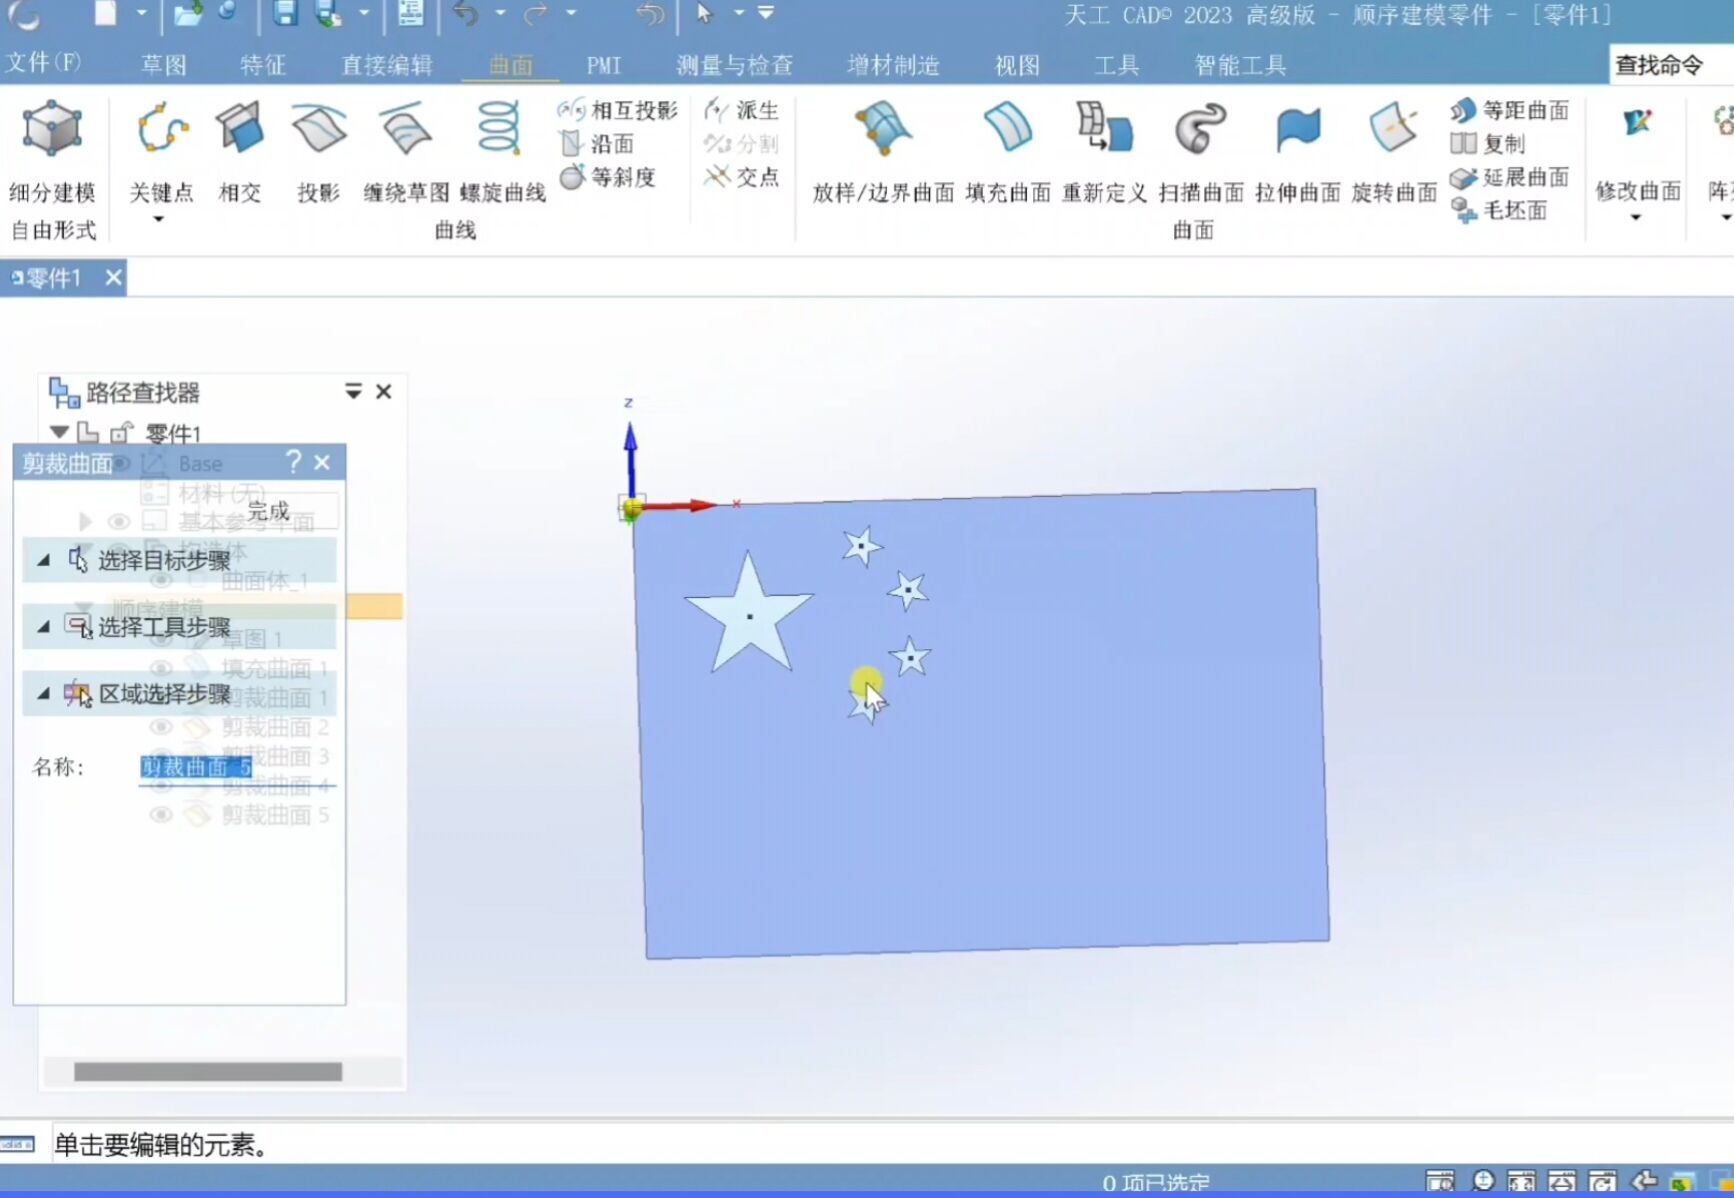Expand the dropdown under 修改曲面
Image resolution: width=1734 pixels, height=1198 pixels.
pos(1636,218)
